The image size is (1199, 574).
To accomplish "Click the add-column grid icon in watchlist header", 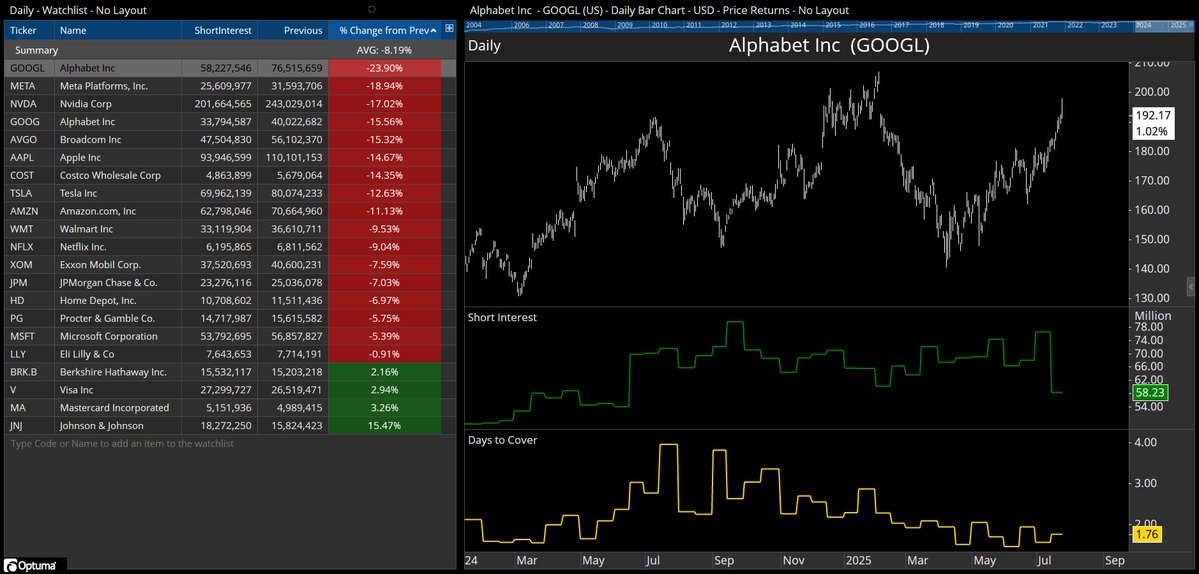I will 450,29.
